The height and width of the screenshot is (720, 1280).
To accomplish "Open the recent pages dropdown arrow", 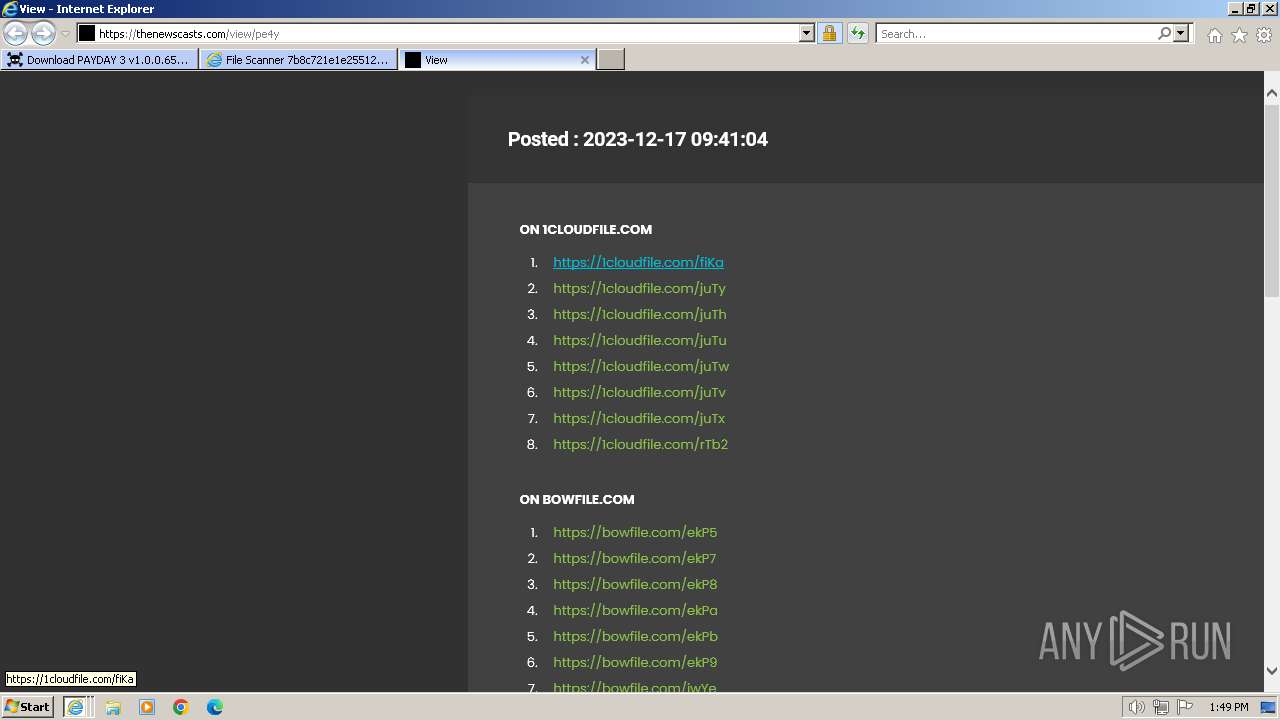I will [x=65, y=34].
